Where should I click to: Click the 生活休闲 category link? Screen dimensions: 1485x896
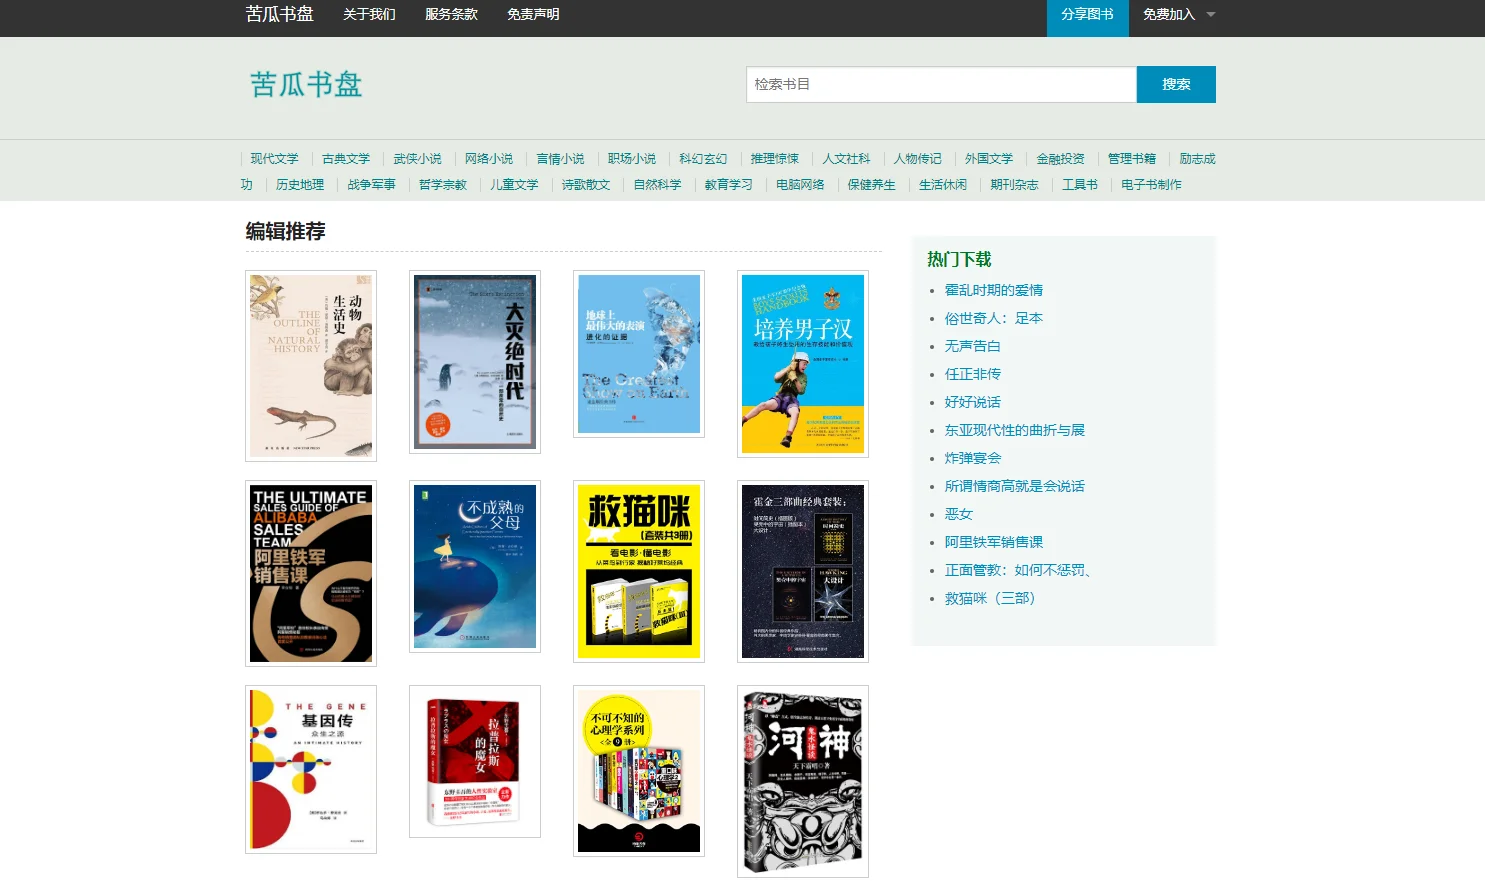tap(943, 185)
